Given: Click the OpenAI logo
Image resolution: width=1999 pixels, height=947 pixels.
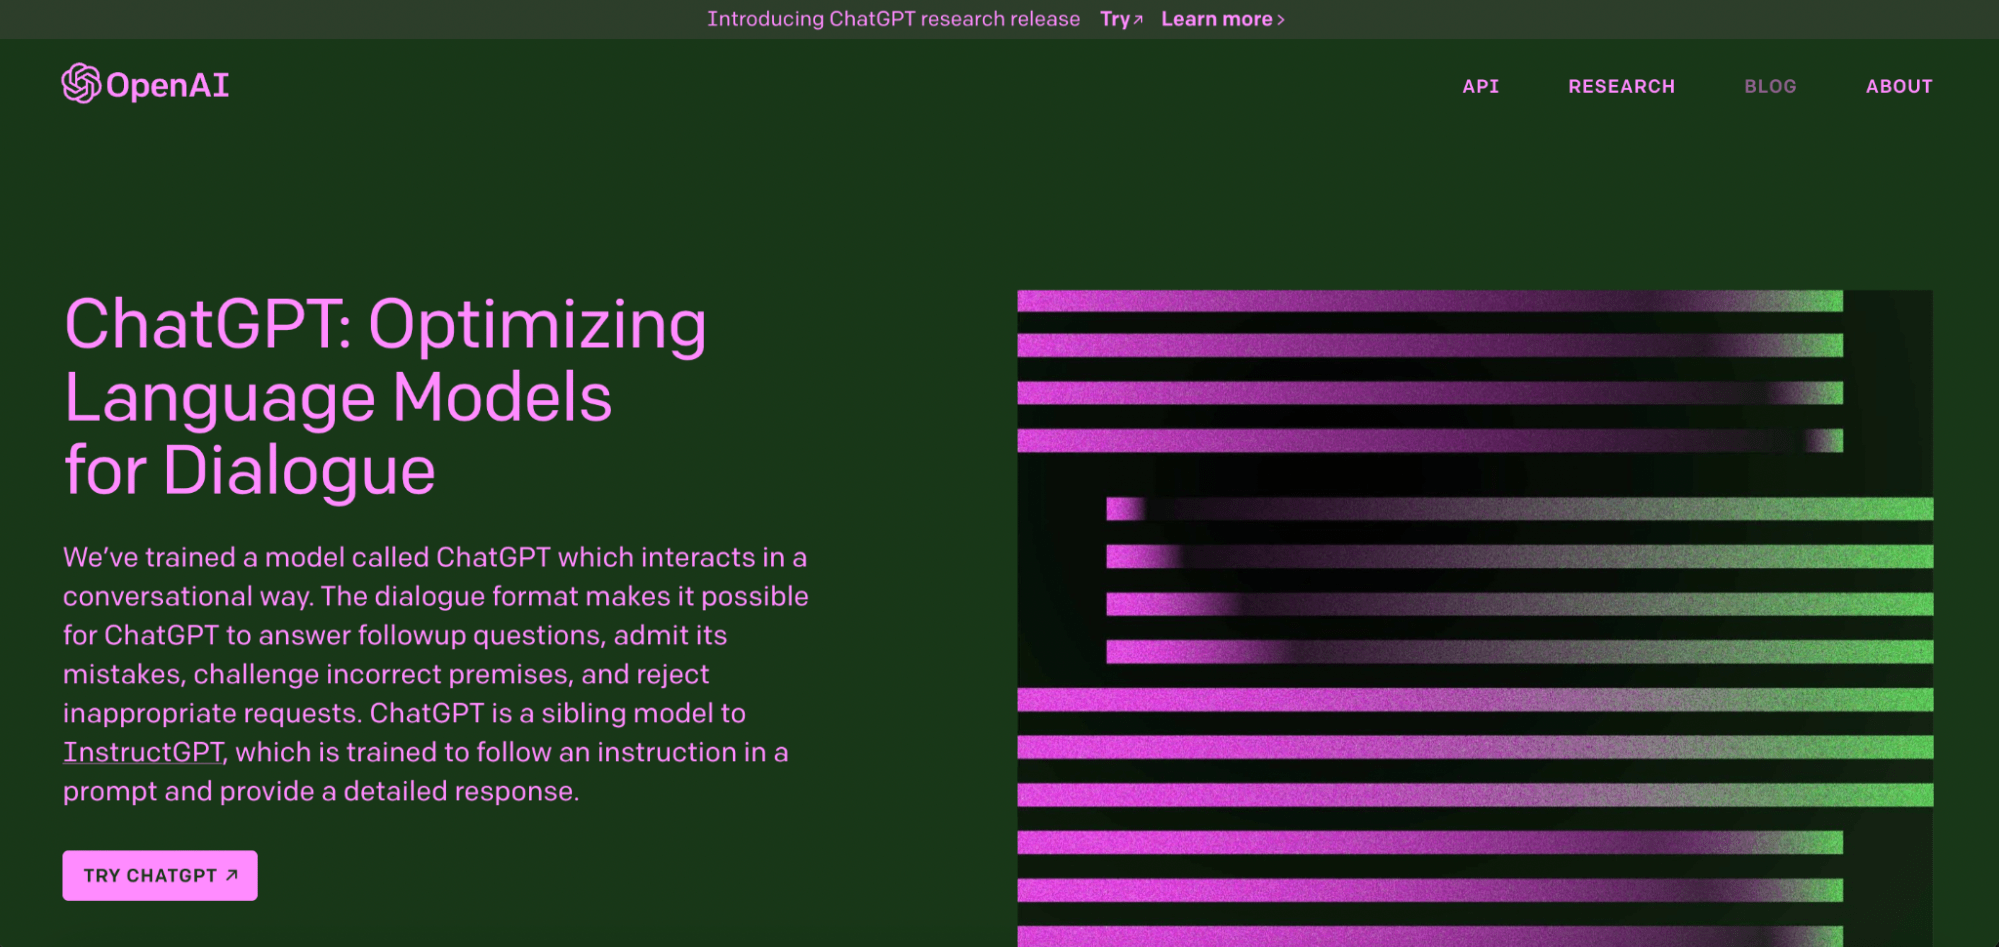Looking at the screenshot, I should click(x=145, y=85).
